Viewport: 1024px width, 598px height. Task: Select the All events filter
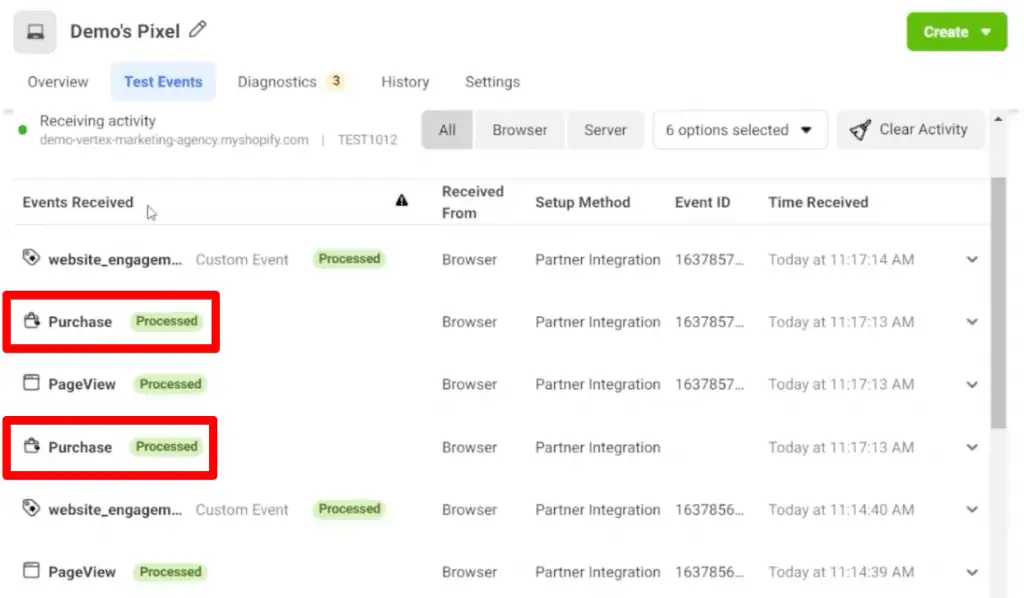[x=446, y=129]
